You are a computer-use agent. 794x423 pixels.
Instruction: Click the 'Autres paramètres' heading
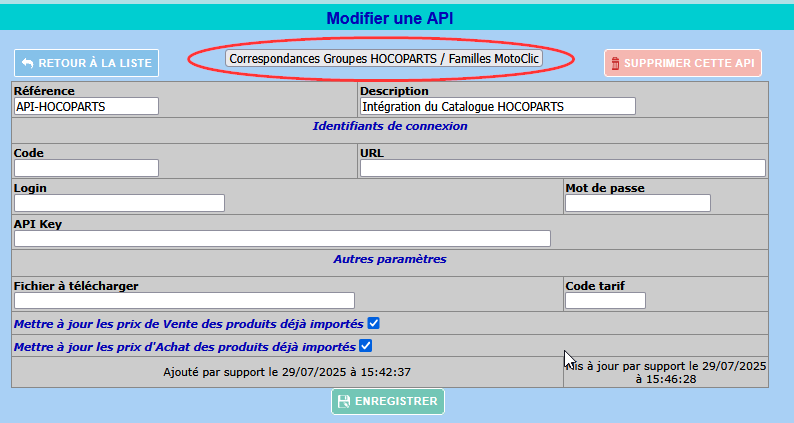[390, 259]
